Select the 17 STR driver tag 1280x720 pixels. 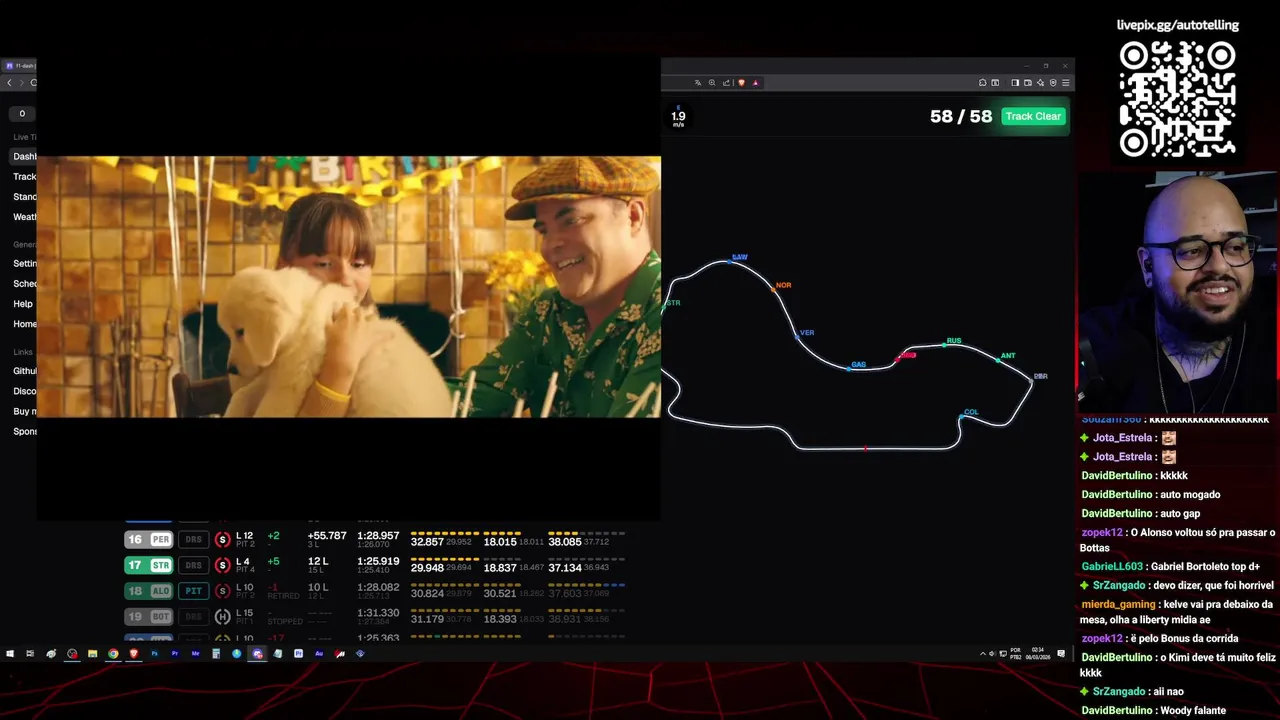click(x=148, y=565)
